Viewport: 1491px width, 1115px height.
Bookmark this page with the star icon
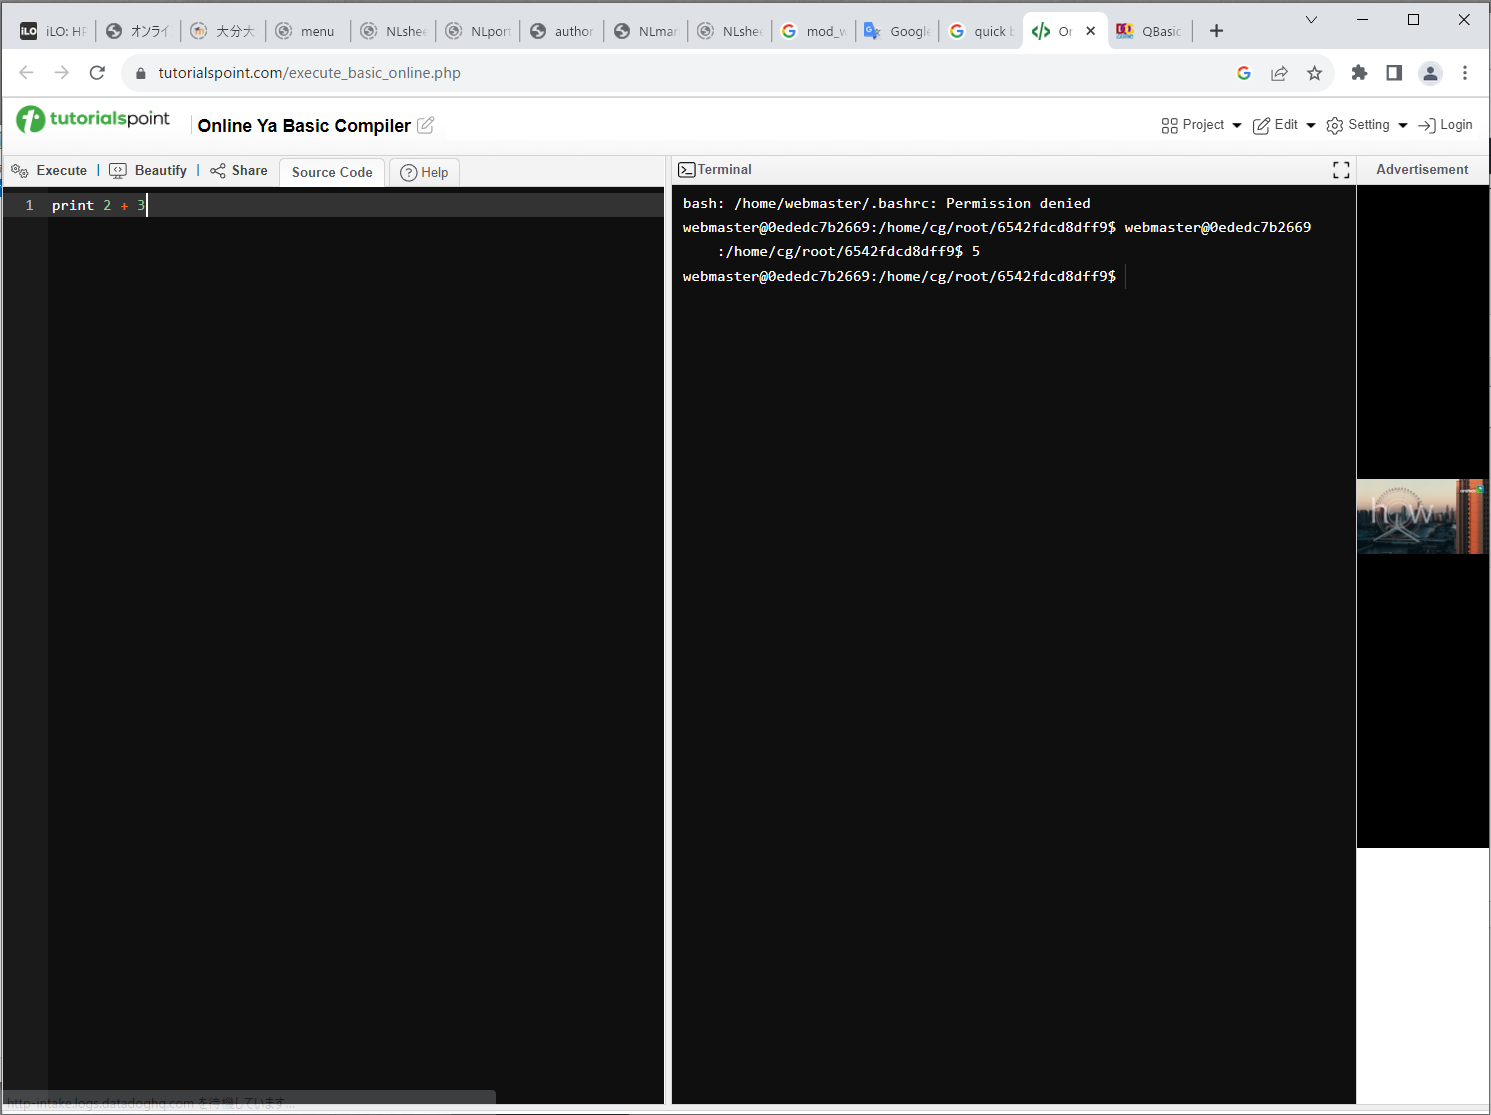(x=1314, y=73)
